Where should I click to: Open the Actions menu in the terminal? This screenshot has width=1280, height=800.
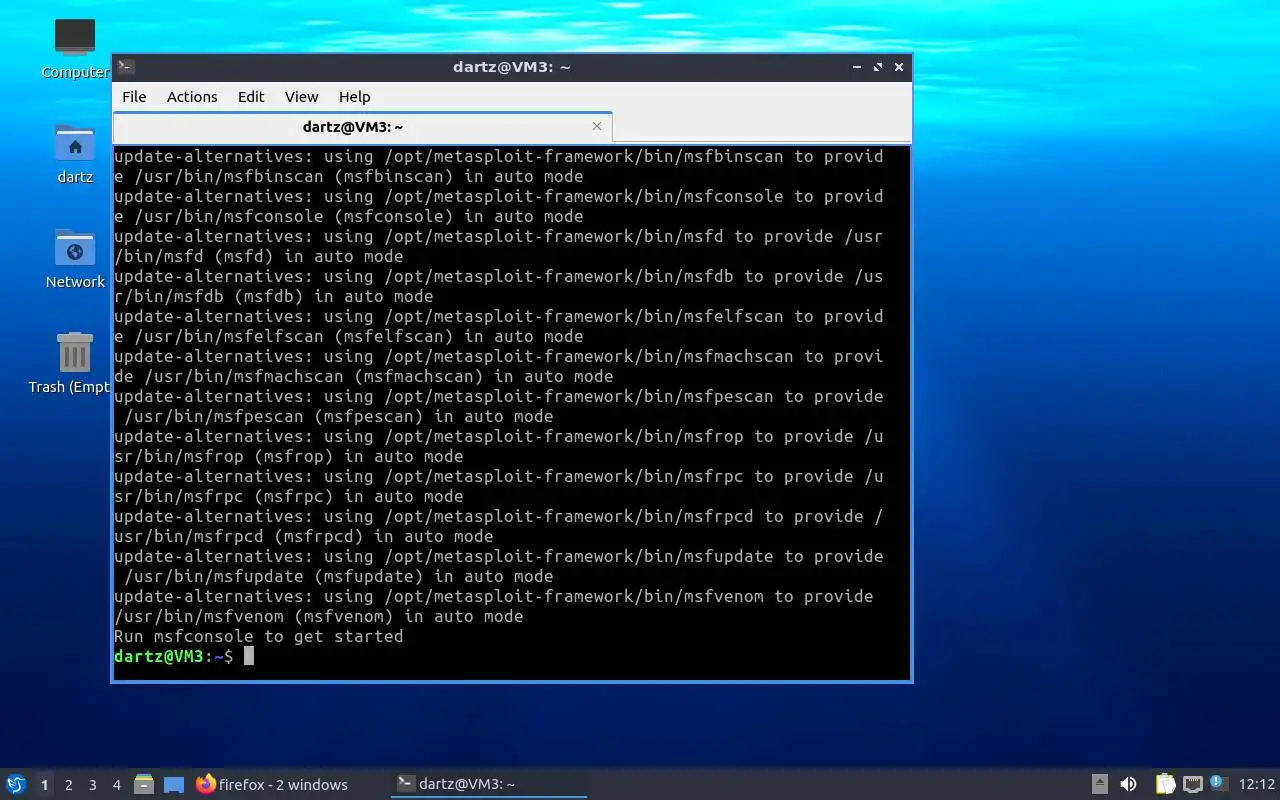192,96
